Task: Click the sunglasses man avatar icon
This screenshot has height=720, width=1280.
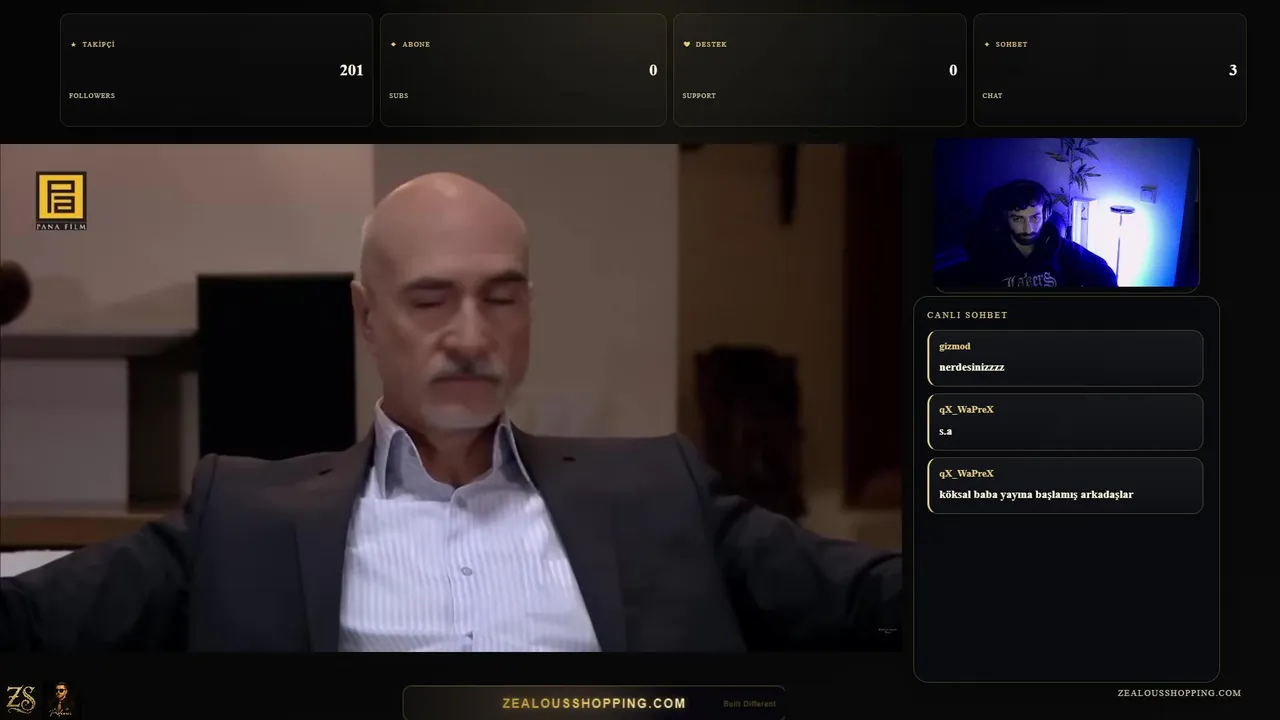Action: (61, 699)
